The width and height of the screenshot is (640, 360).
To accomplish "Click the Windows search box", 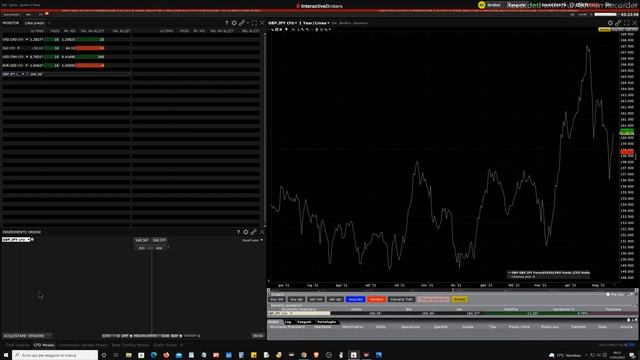I will (x=55, y=355).
